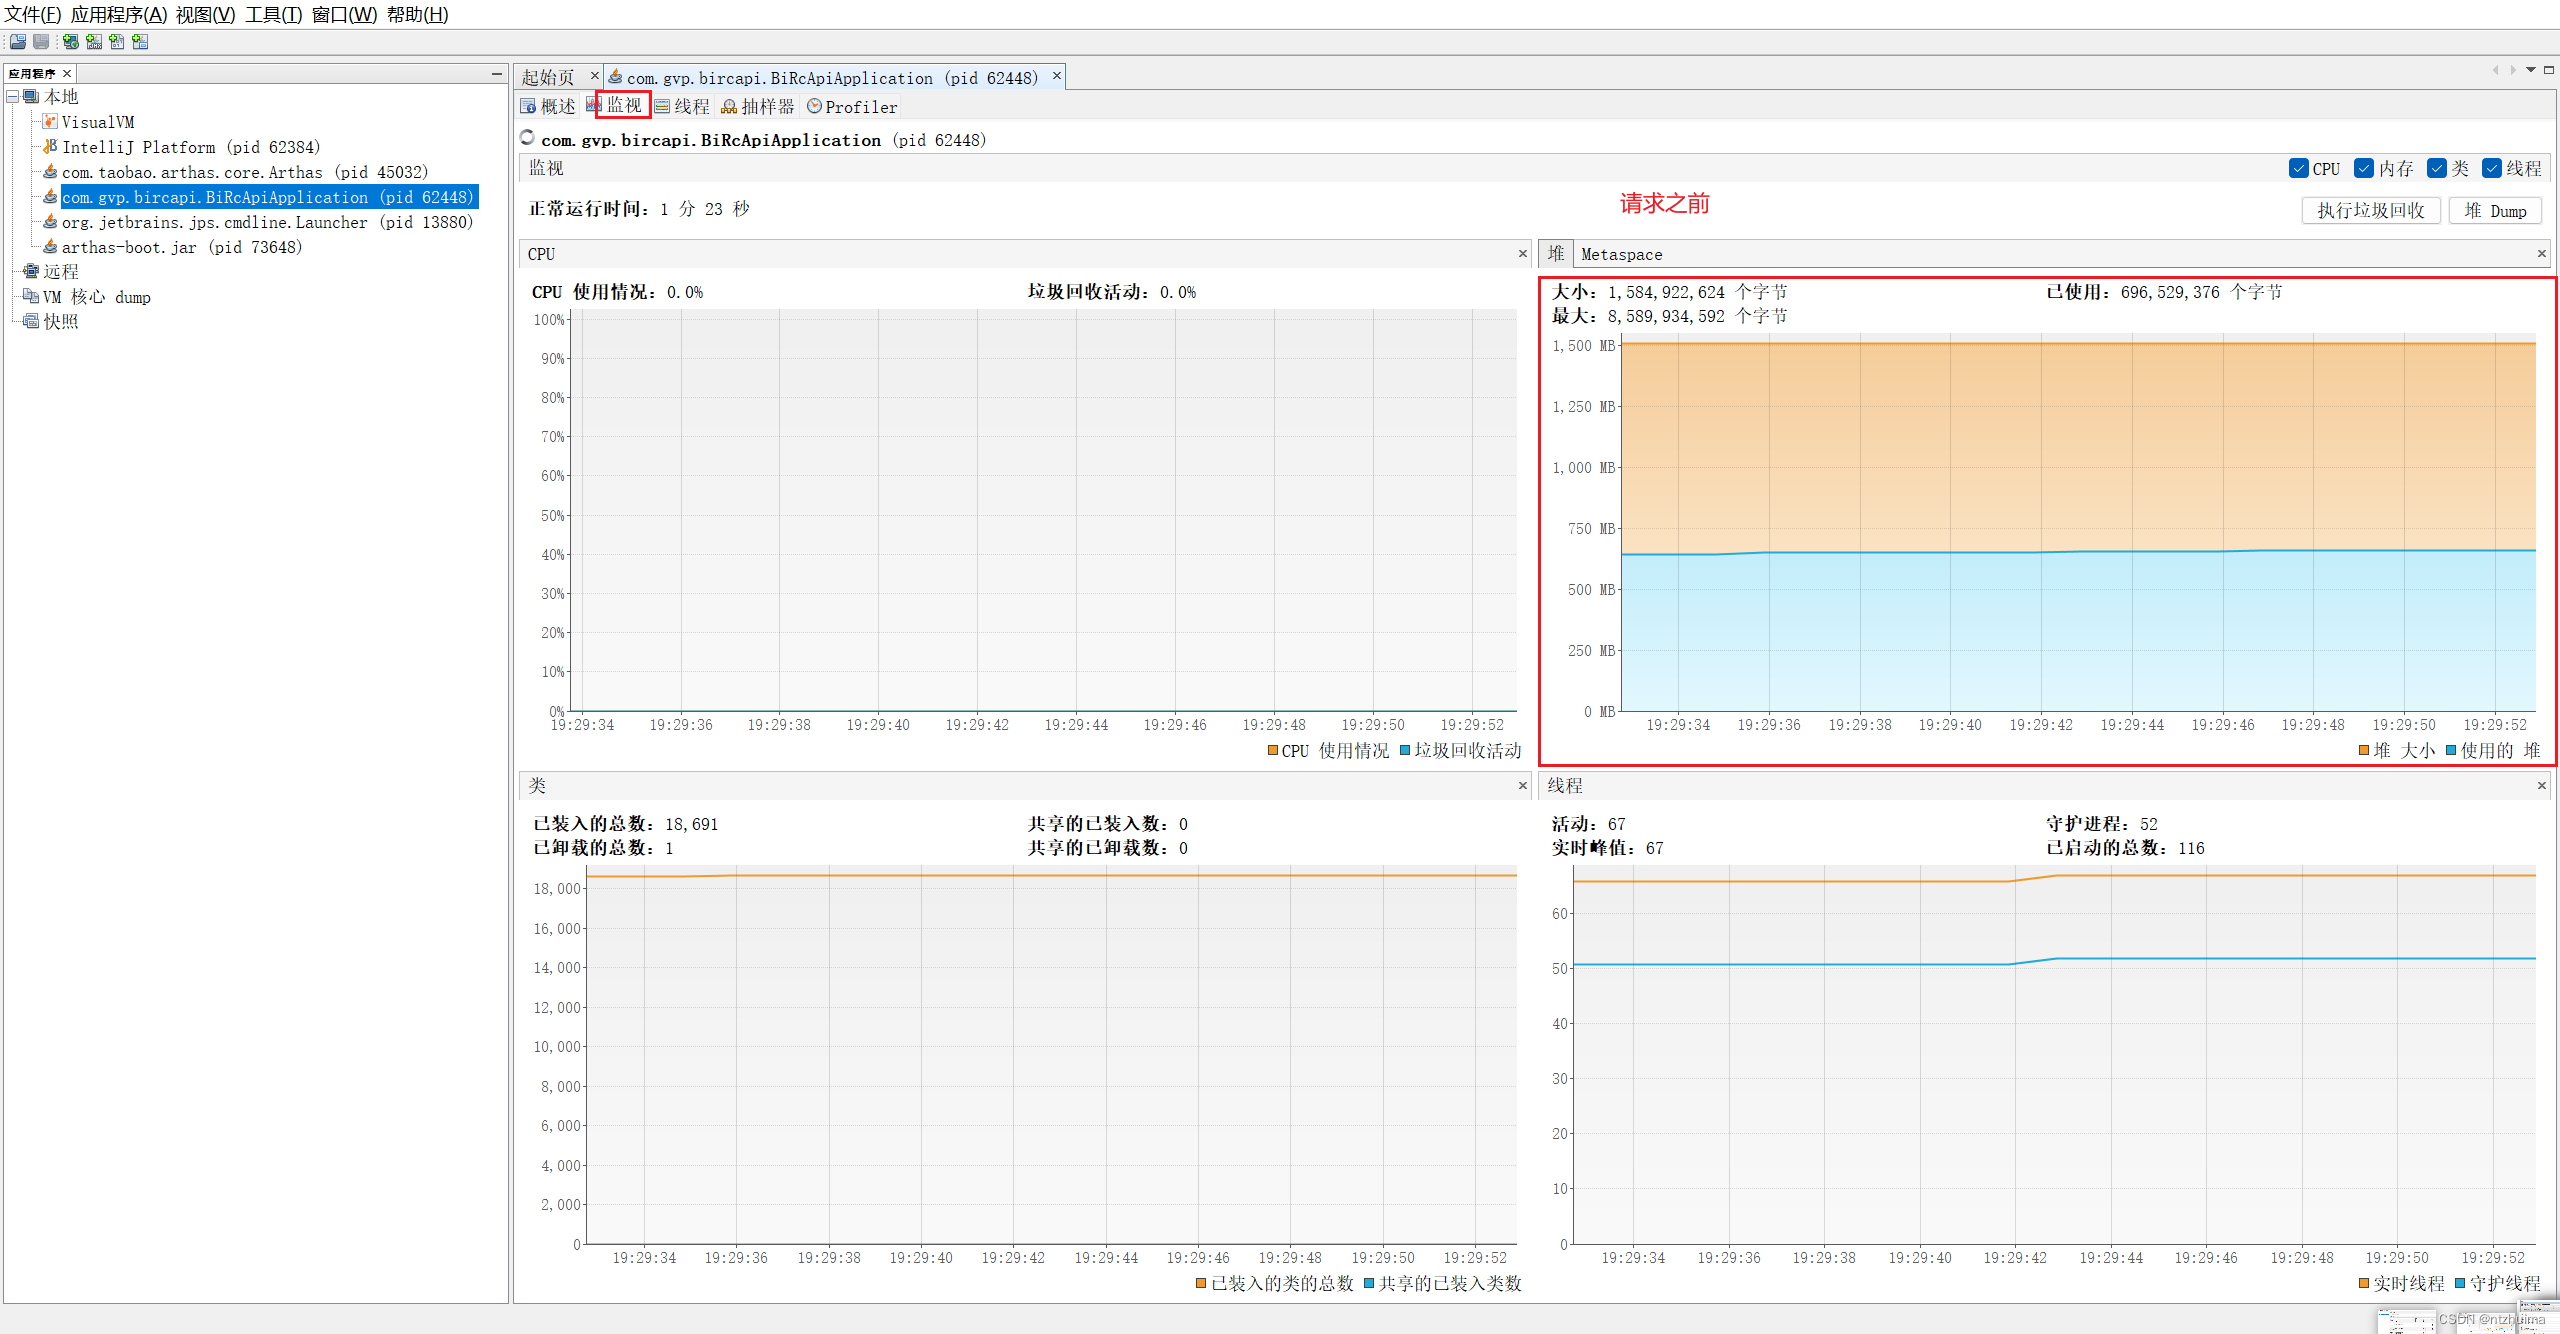
Task: Close the BiRcApiApplication editor tab
Action: pyautogui.click(x=1056, y=76)
